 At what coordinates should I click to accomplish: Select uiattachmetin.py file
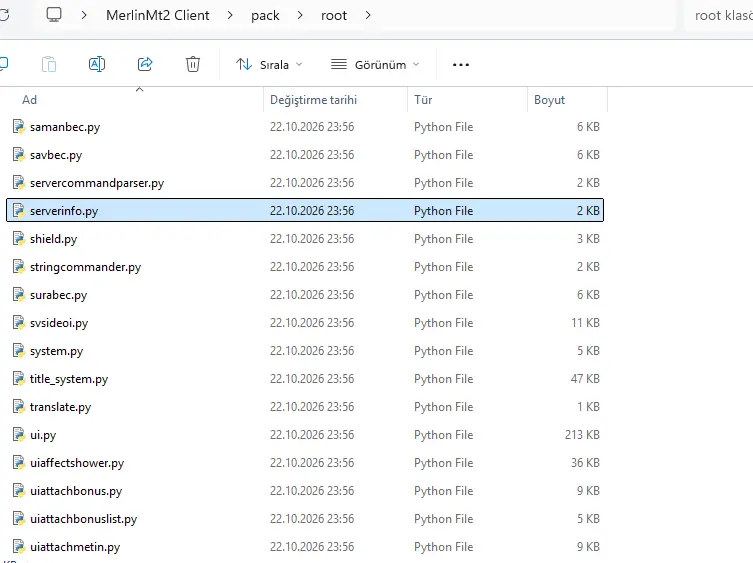[305, 547]
